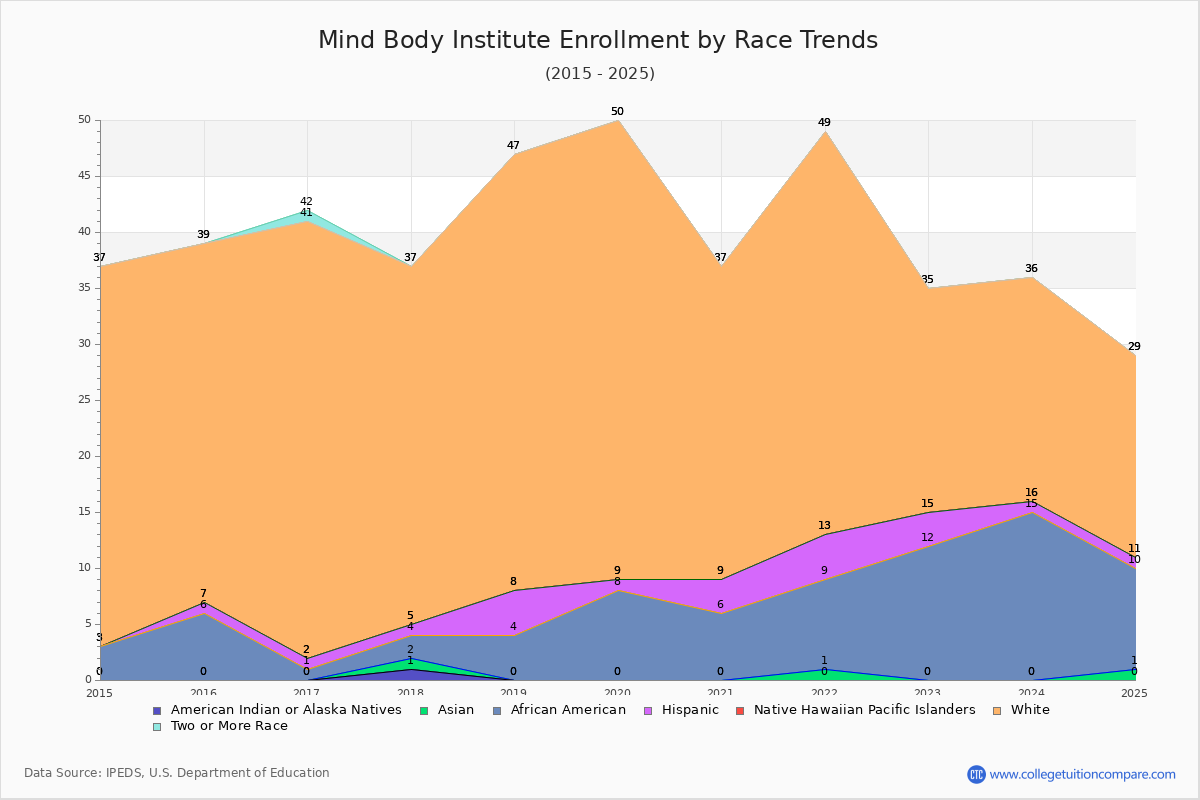Click the red Native Hawaiian legend marker

click(x=740, y=710)
